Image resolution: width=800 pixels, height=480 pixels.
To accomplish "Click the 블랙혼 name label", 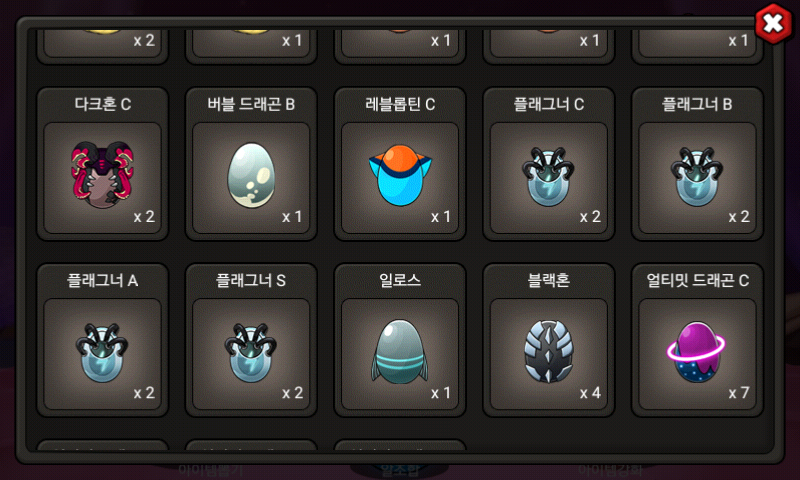I will (548, 280).
